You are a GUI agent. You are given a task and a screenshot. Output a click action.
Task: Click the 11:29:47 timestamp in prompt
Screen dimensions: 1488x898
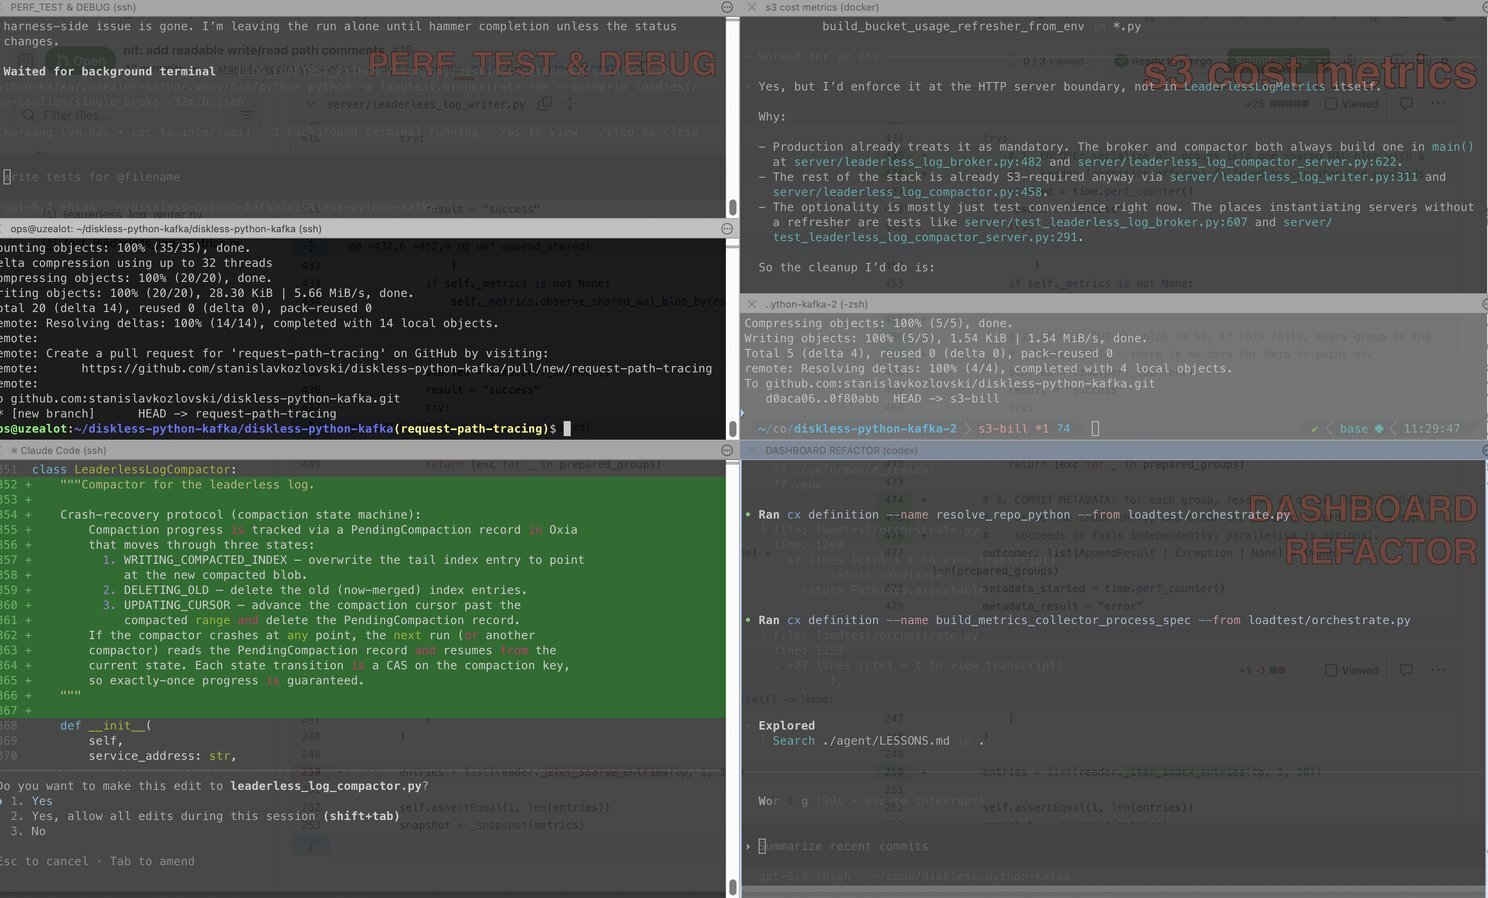tap(1431, 429)
